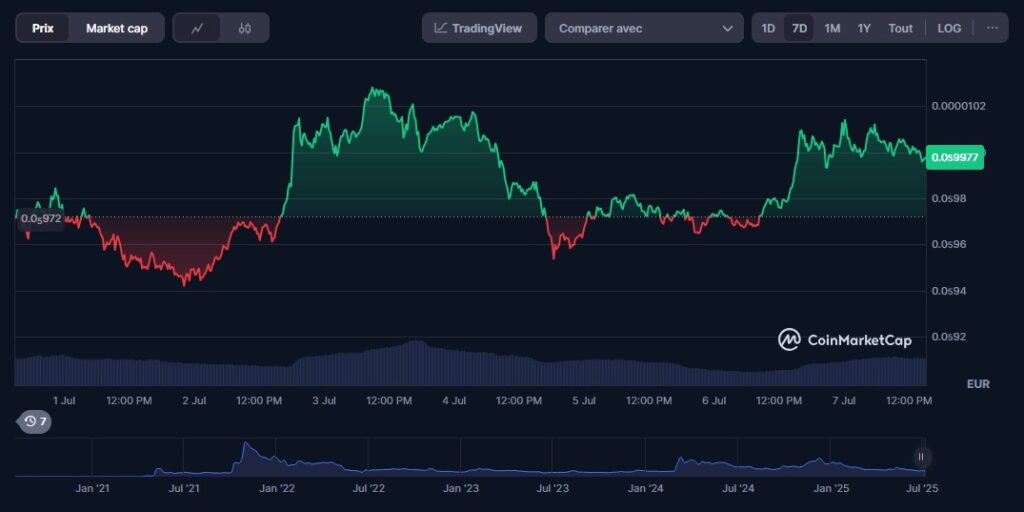
Task: Set range to 1D
Action: point(769,28)
